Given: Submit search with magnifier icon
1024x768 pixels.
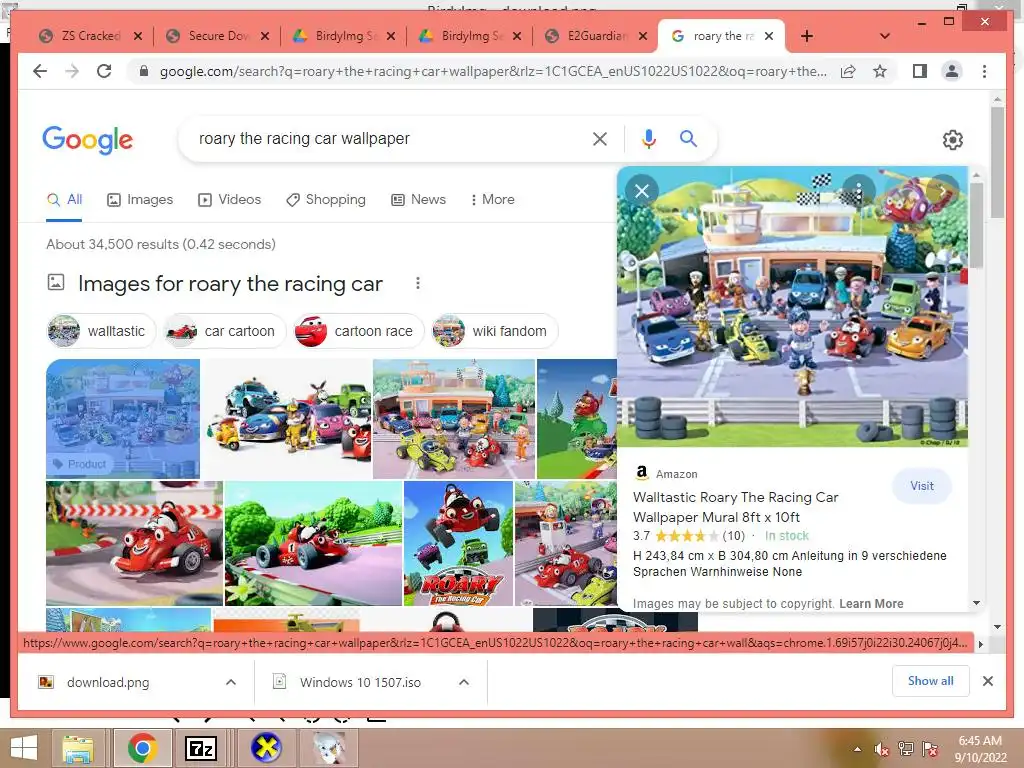Looking at the screenshot, I should (688, 138).
